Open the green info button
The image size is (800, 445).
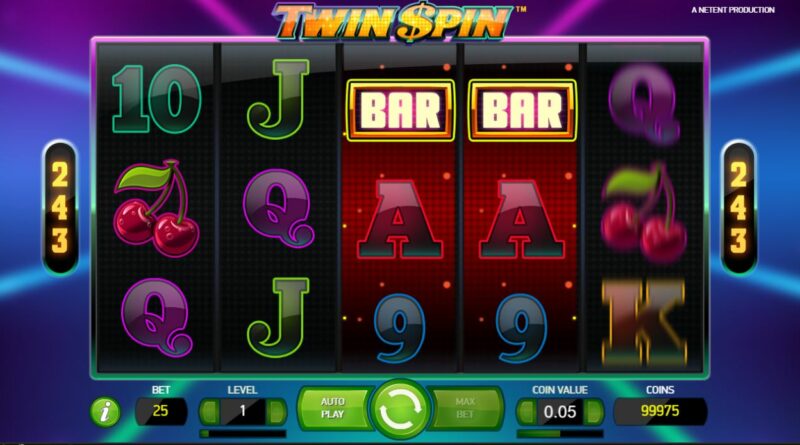pos(106,411)
